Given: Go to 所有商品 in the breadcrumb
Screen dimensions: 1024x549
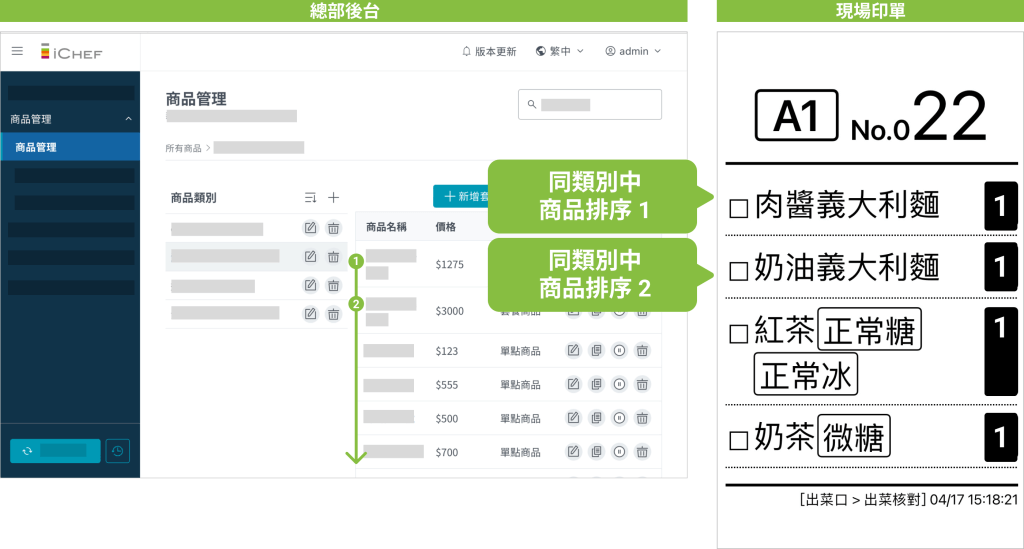Looking at the screenshot, I should 183,148.
